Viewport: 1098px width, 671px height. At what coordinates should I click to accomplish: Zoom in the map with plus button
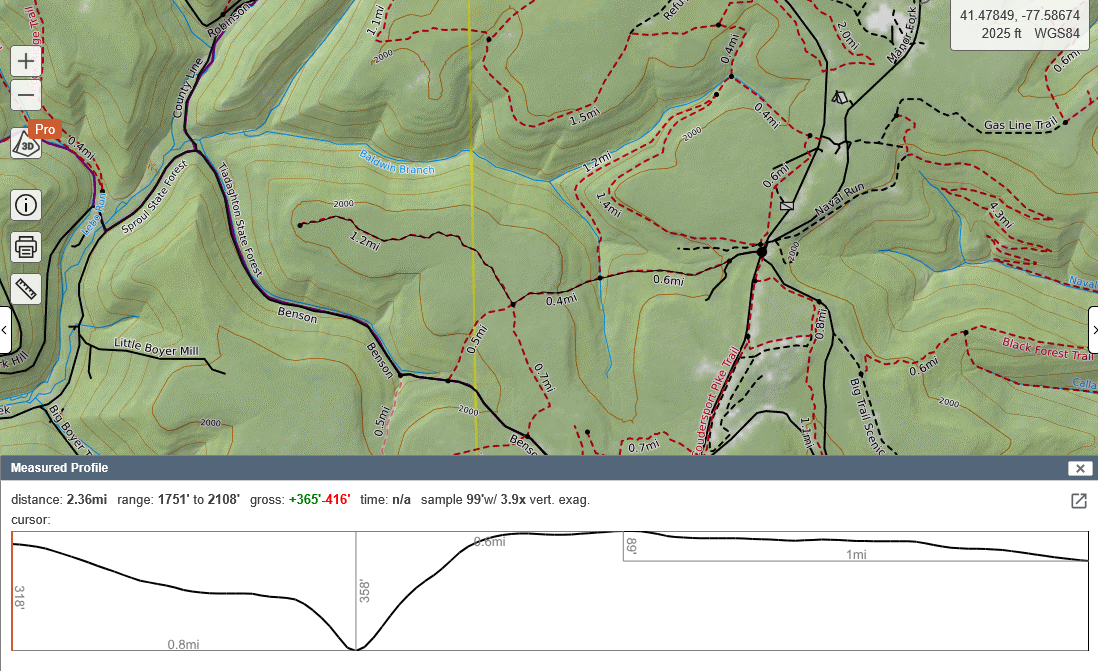(26, 62)
